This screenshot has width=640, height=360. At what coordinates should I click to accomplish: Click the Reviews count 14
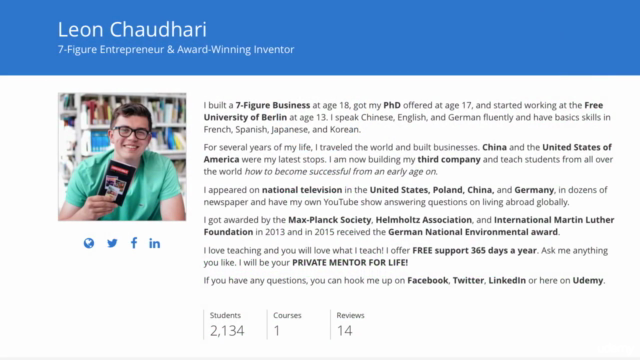(344, 331)
